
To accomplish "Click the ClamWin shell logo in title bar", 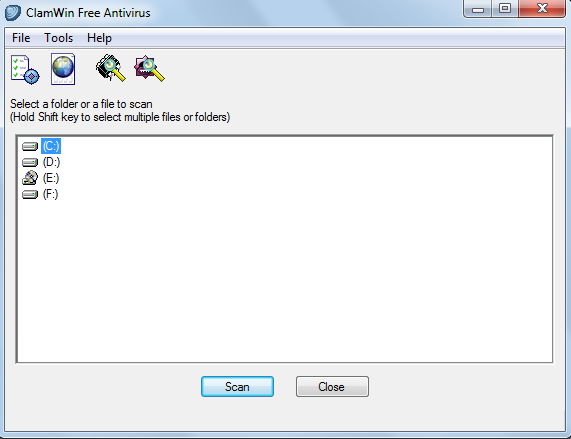I will [x=13, y=13].
